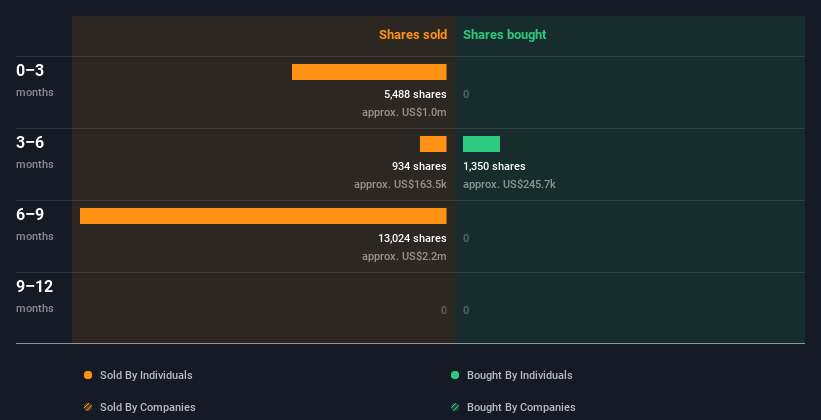Click the 3–6 months green bought bar
Image resolution: width=821 pixels, height=420 pixels.
[x=481, y=144]
